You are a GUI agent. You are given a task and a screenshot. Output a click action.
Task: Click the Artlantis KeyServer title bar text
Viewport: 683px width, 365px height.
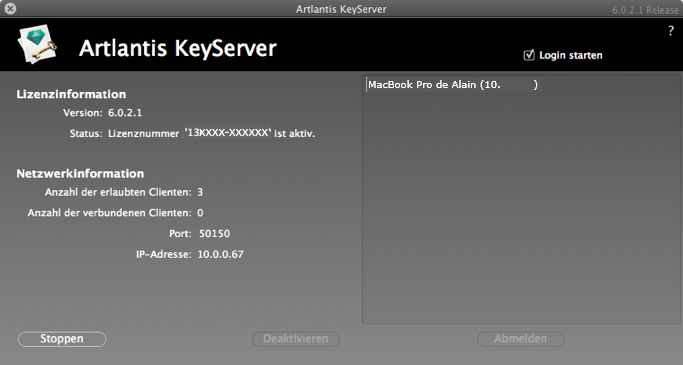pos(341,9)
